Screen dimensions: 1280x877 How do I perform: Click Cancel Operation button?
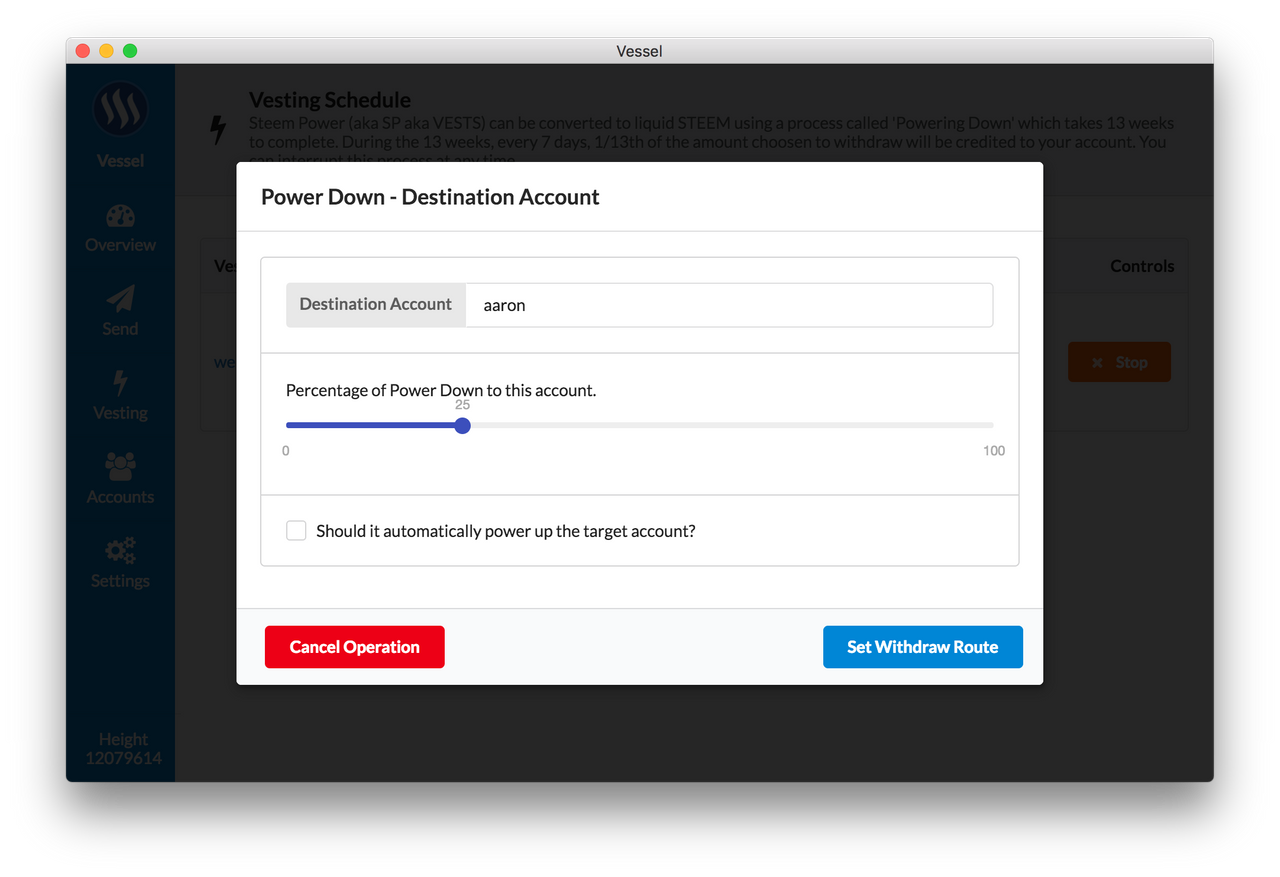pos(354,647)
